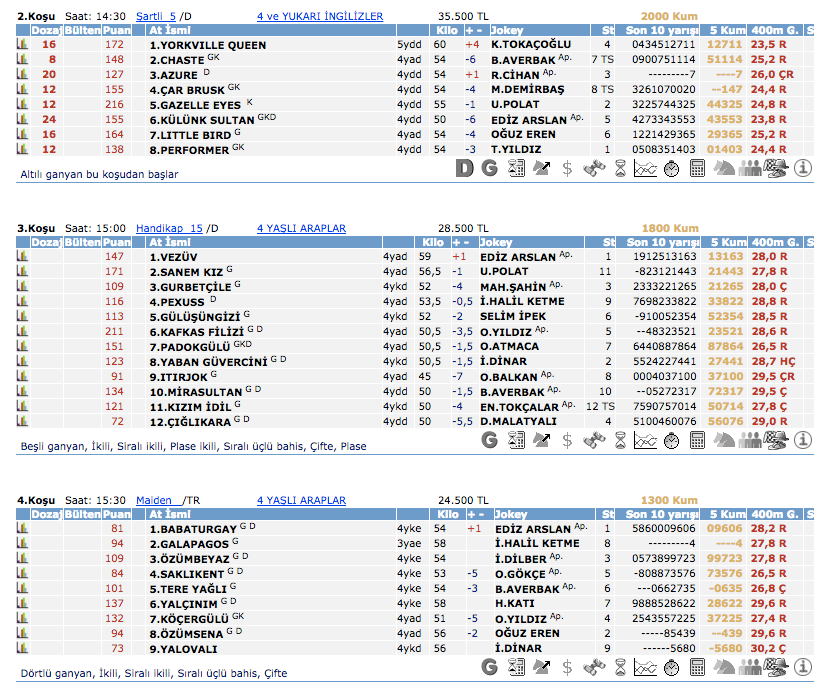Click the D icon under race 2

[x=464, y=169]
